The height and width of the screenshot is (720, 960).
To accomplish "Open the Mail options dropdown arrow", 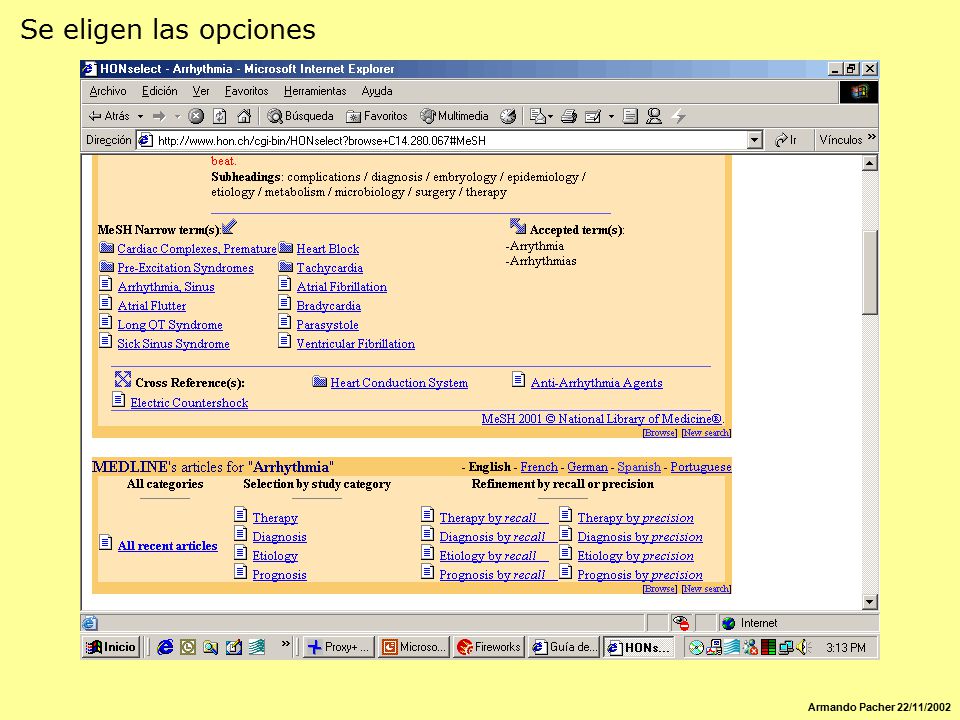I will 550,116.
